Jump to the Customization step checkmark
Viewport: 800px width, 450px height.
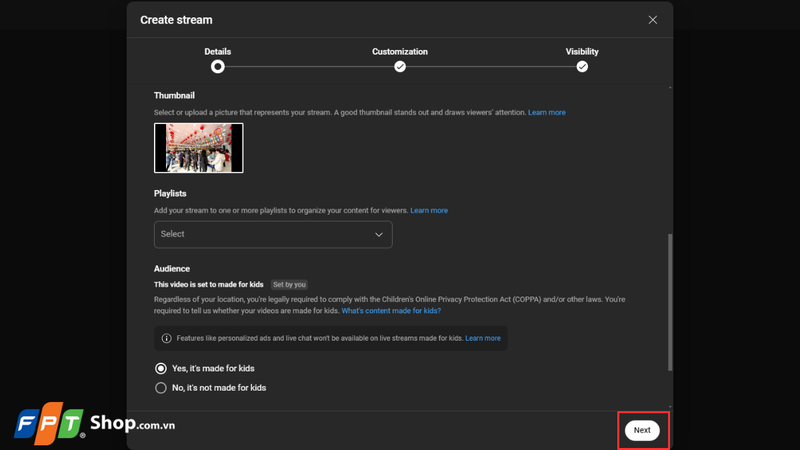[x=400, y=67]
